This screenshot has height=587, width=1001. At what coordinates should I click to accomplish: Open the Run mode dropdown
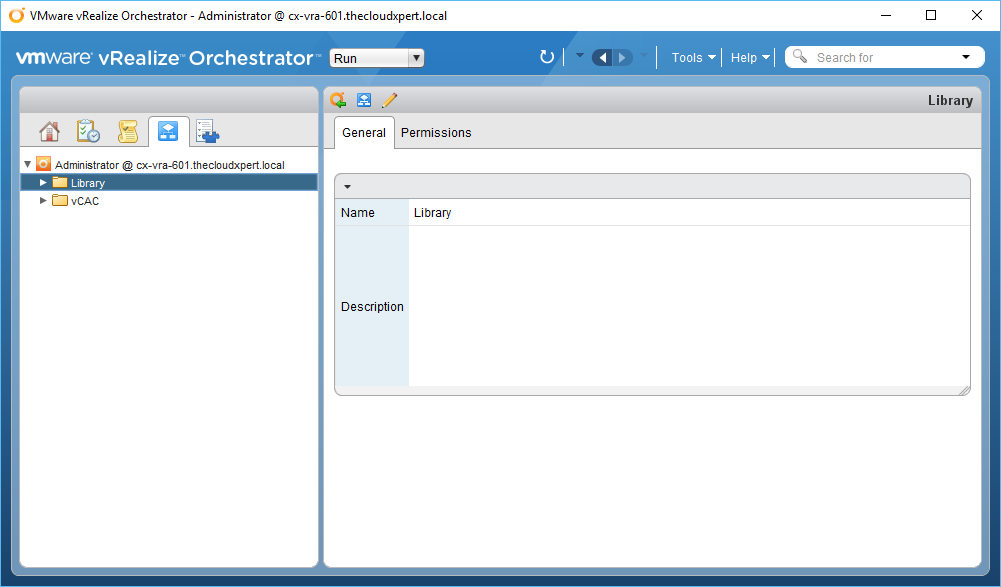[376, 58]
